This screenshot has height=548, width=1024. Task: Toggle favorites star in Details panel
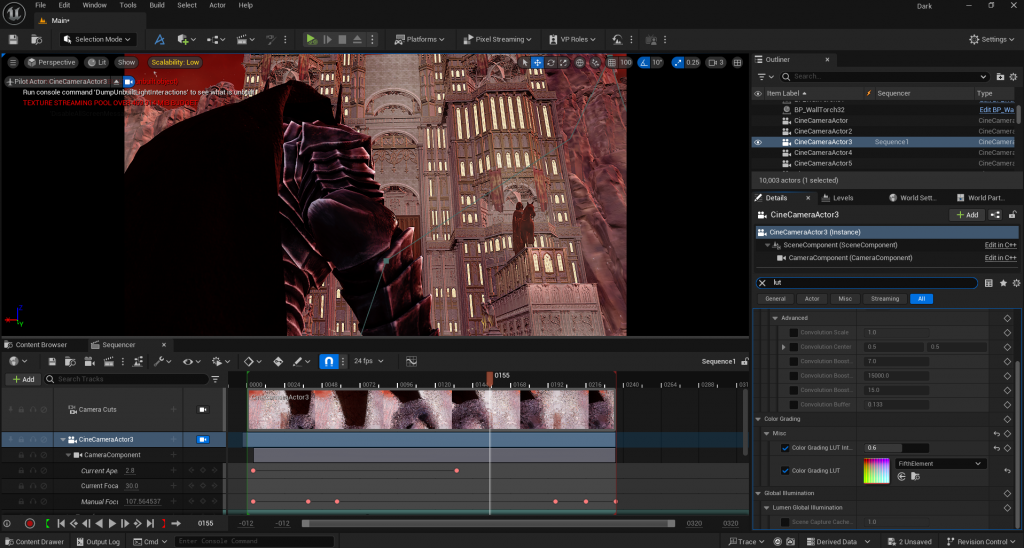(1002, 283)
